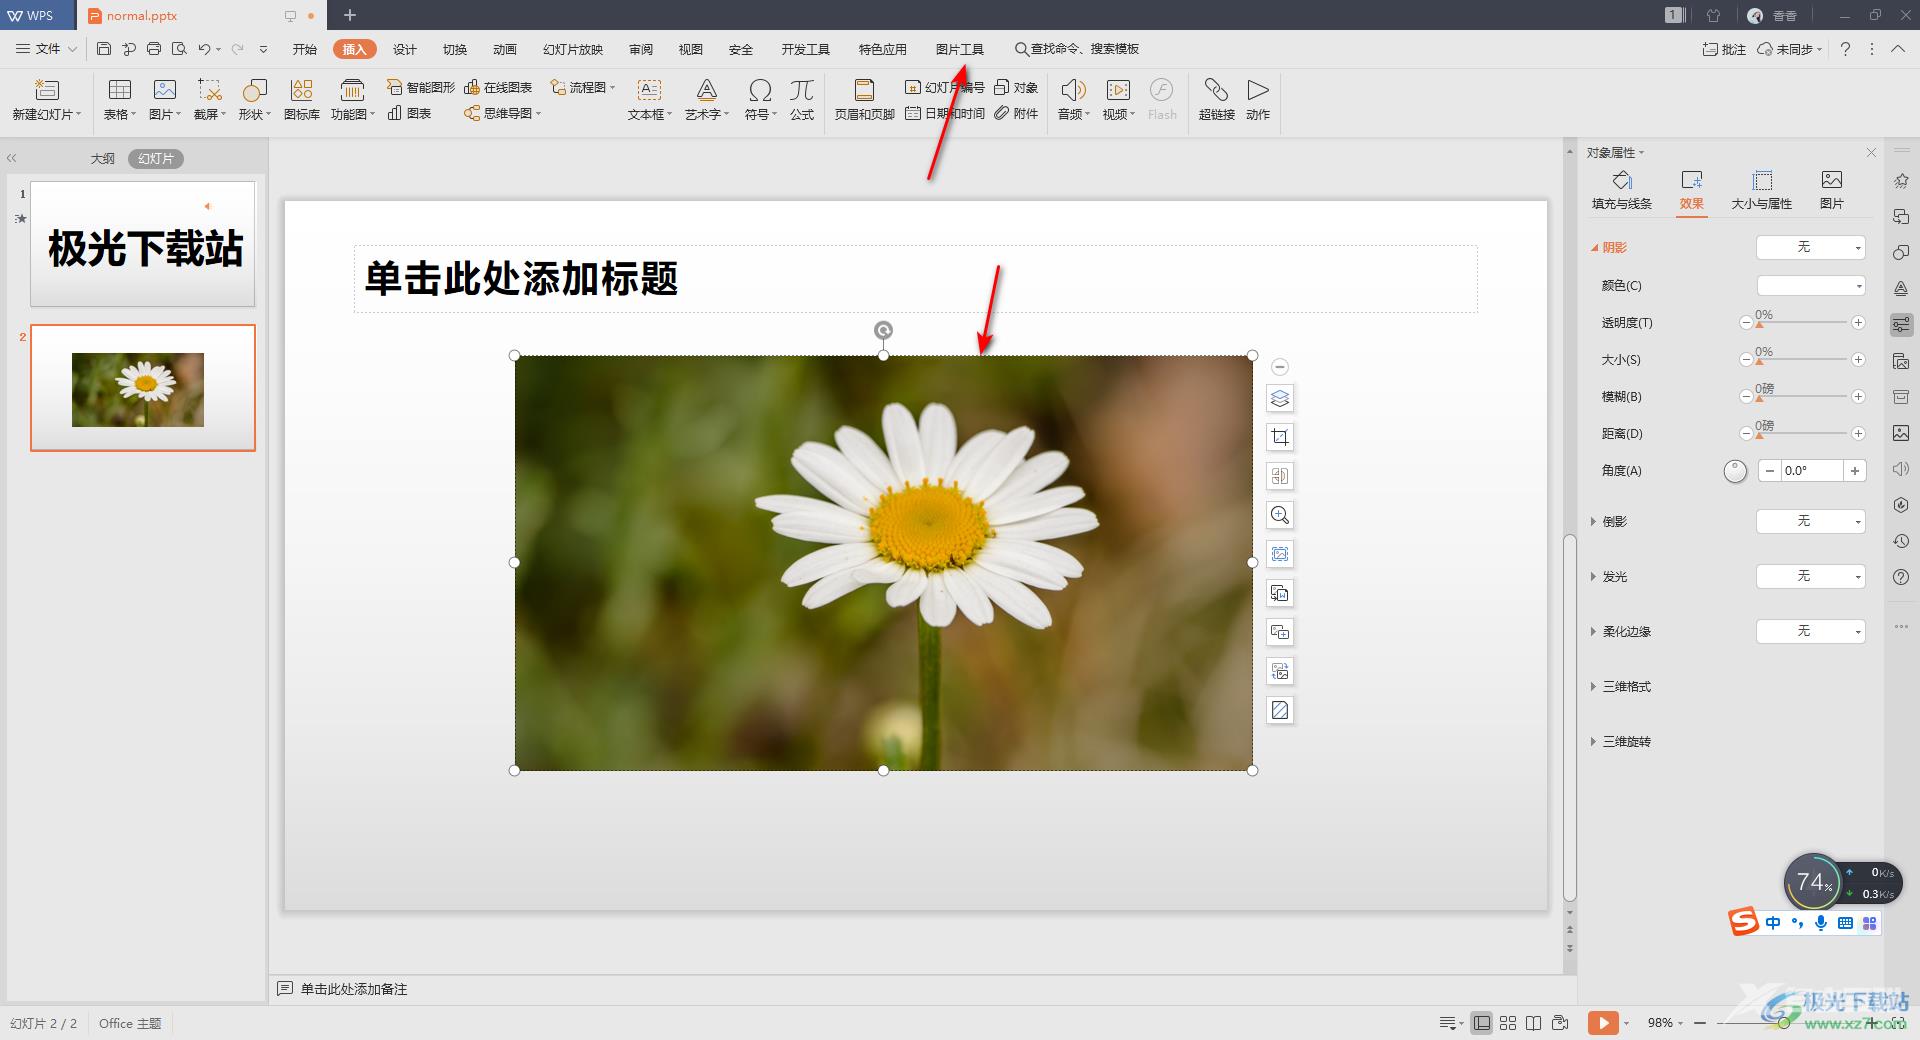This screenshot has width=1920, height=1040.
Task: Open the shadow Color (颜色) dropdown
Action: pyautogui.click(x=1811, y=286)
